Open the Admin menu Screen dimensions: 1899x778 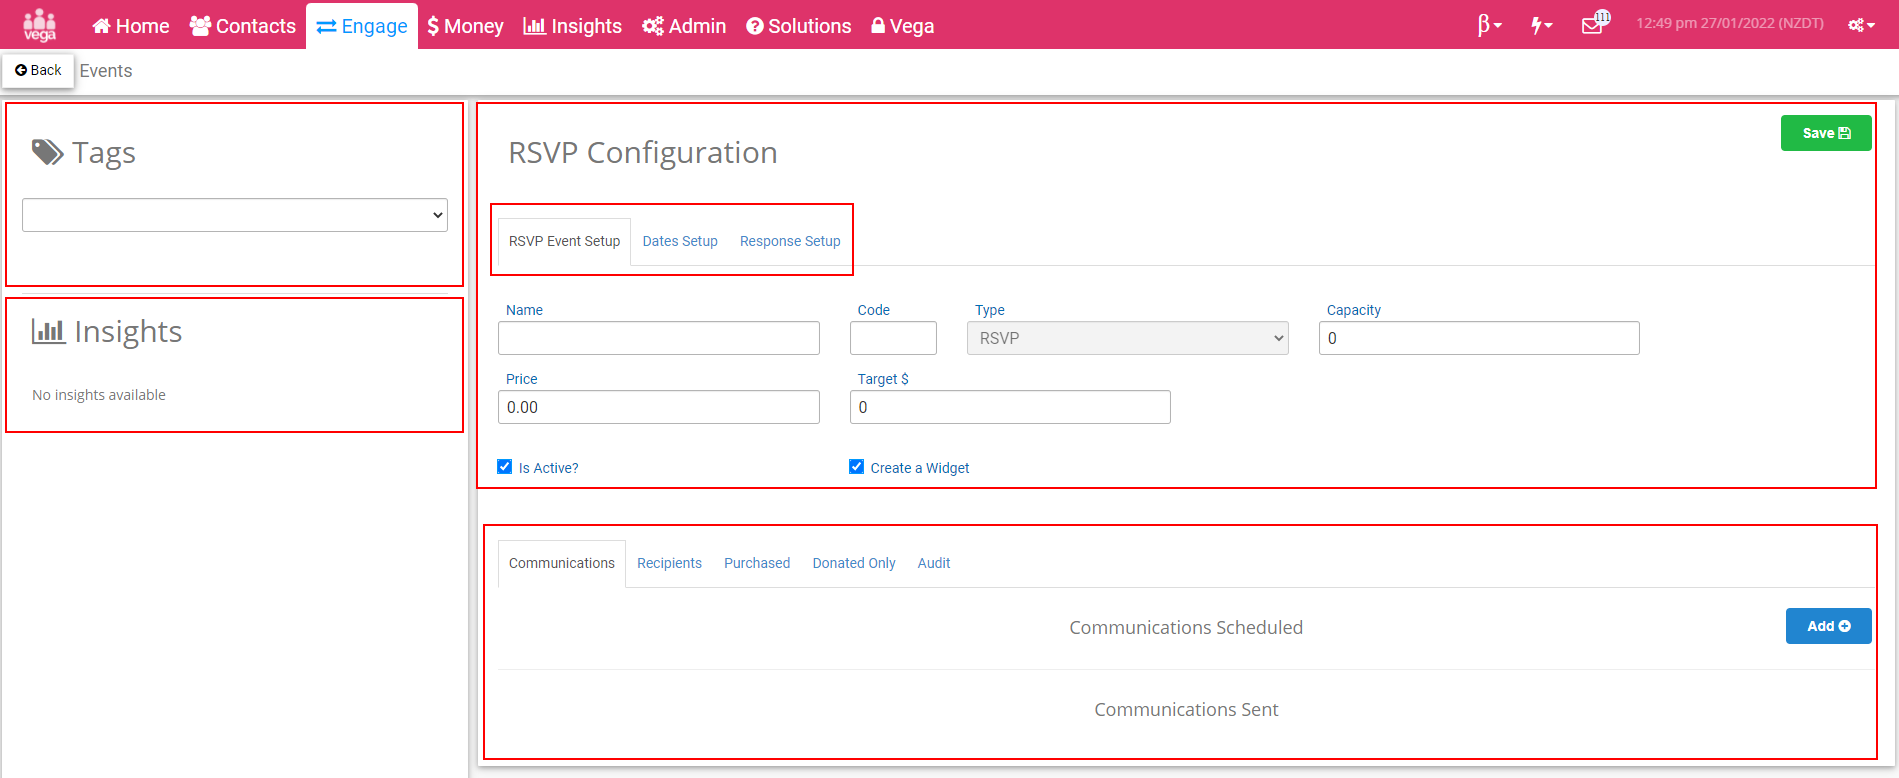(684, 26)
